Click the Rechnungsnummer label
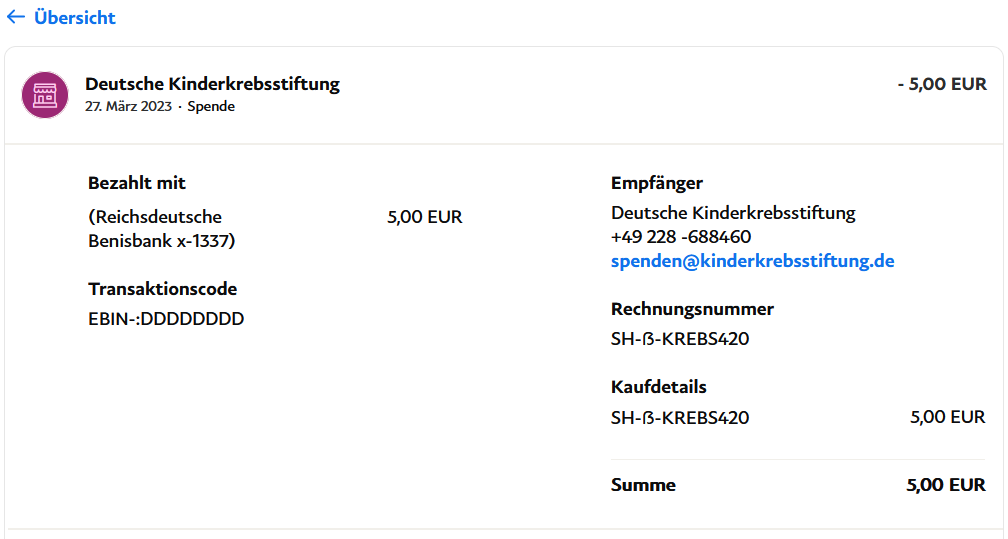The height and width of the screenshot is (539, 1008). click(x=692, y=309)
